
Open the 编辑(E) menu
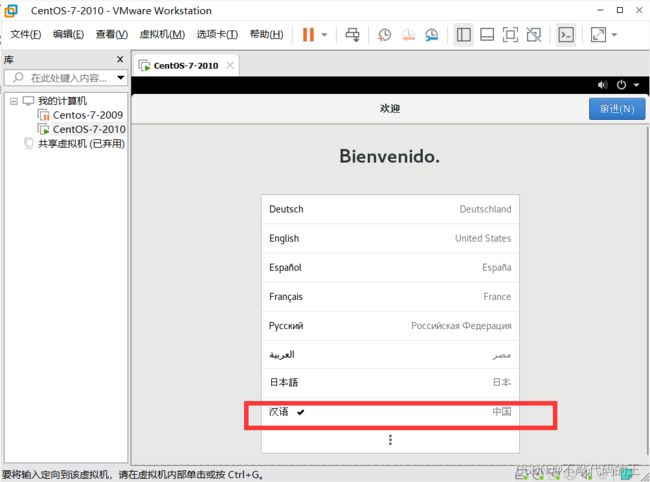(x=68, y=34)
